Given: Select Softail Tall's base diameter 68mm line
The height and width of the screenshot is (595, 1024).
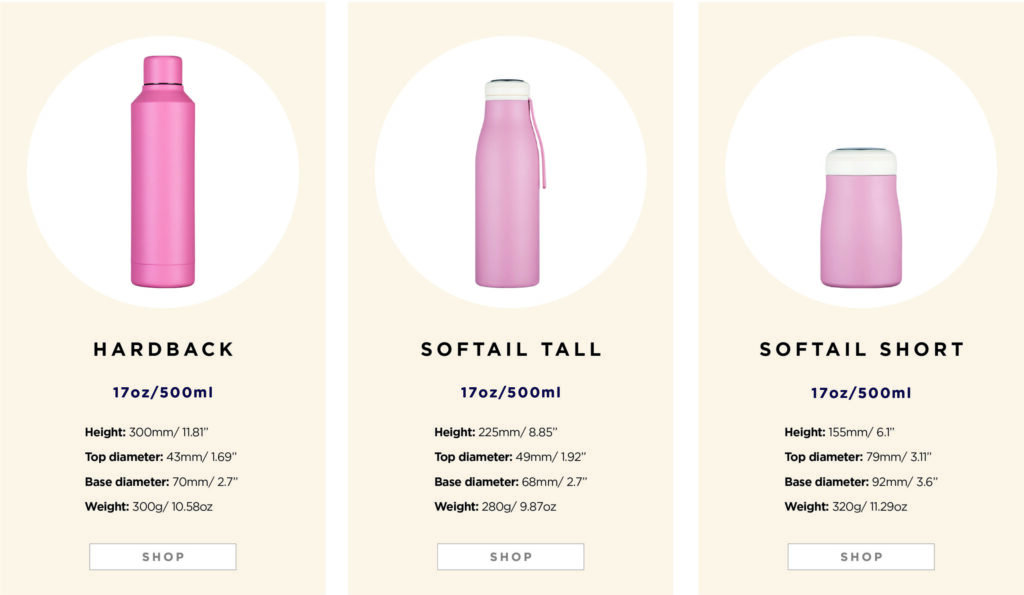Looking at the screenshot, I should point(510,482).
